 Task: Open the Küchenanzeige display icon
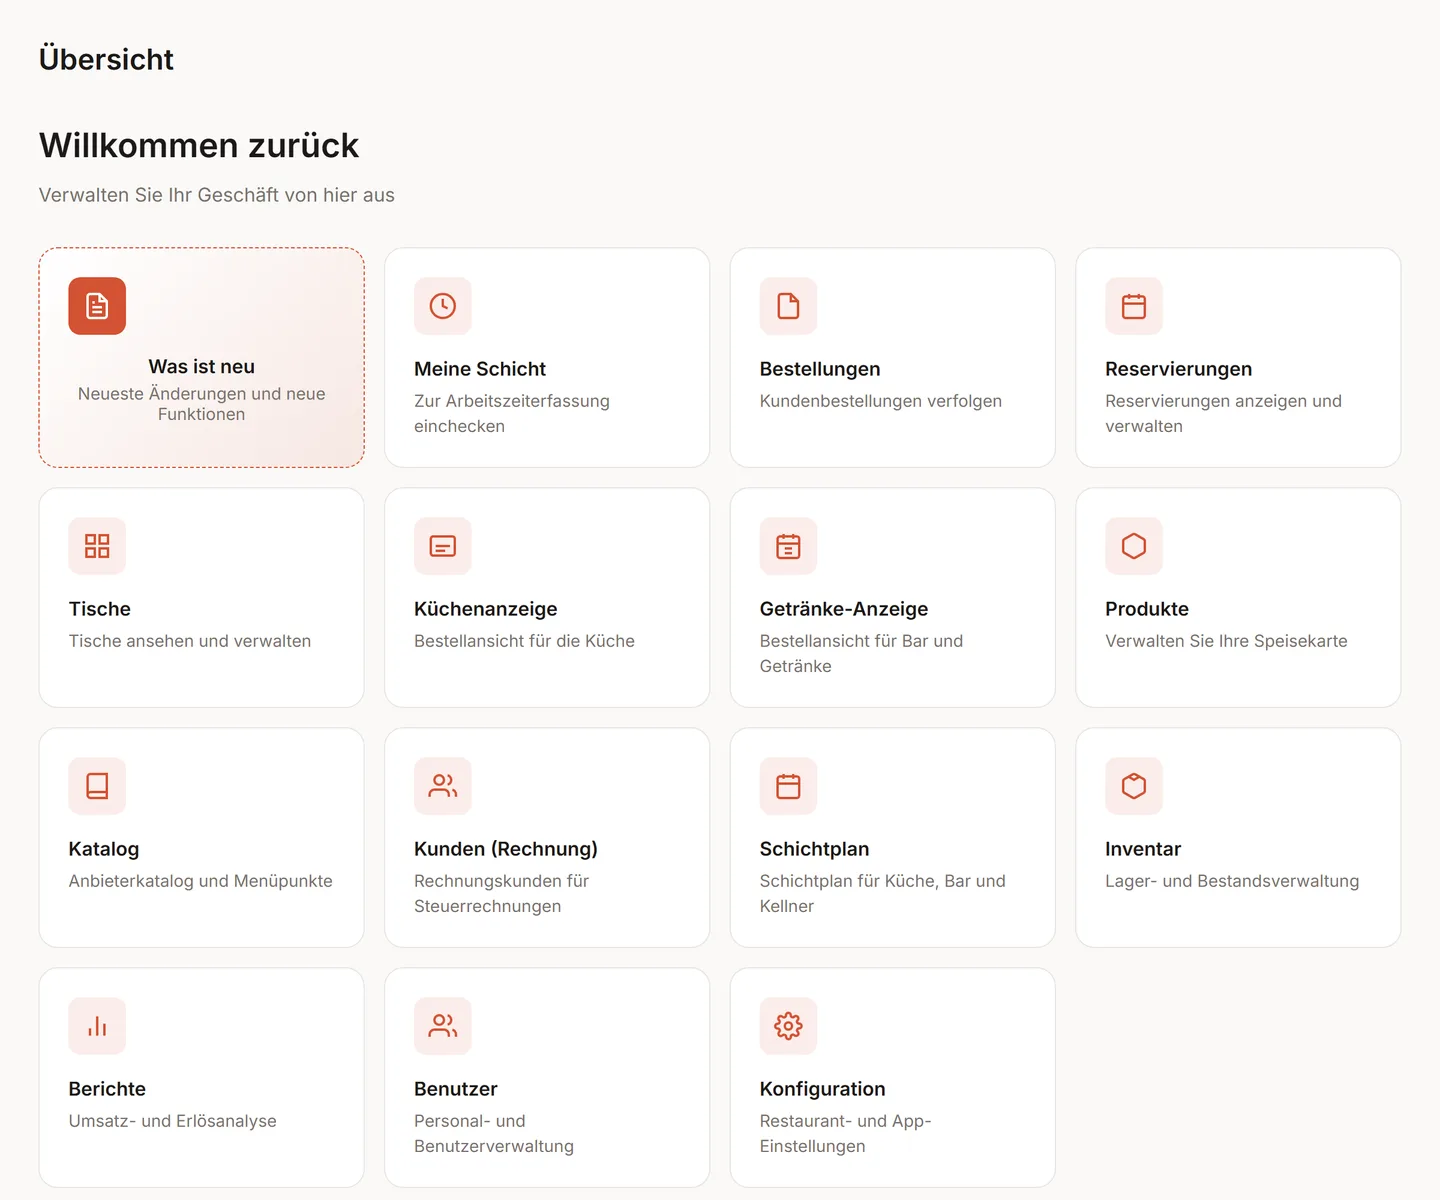(x=443, y=546)
